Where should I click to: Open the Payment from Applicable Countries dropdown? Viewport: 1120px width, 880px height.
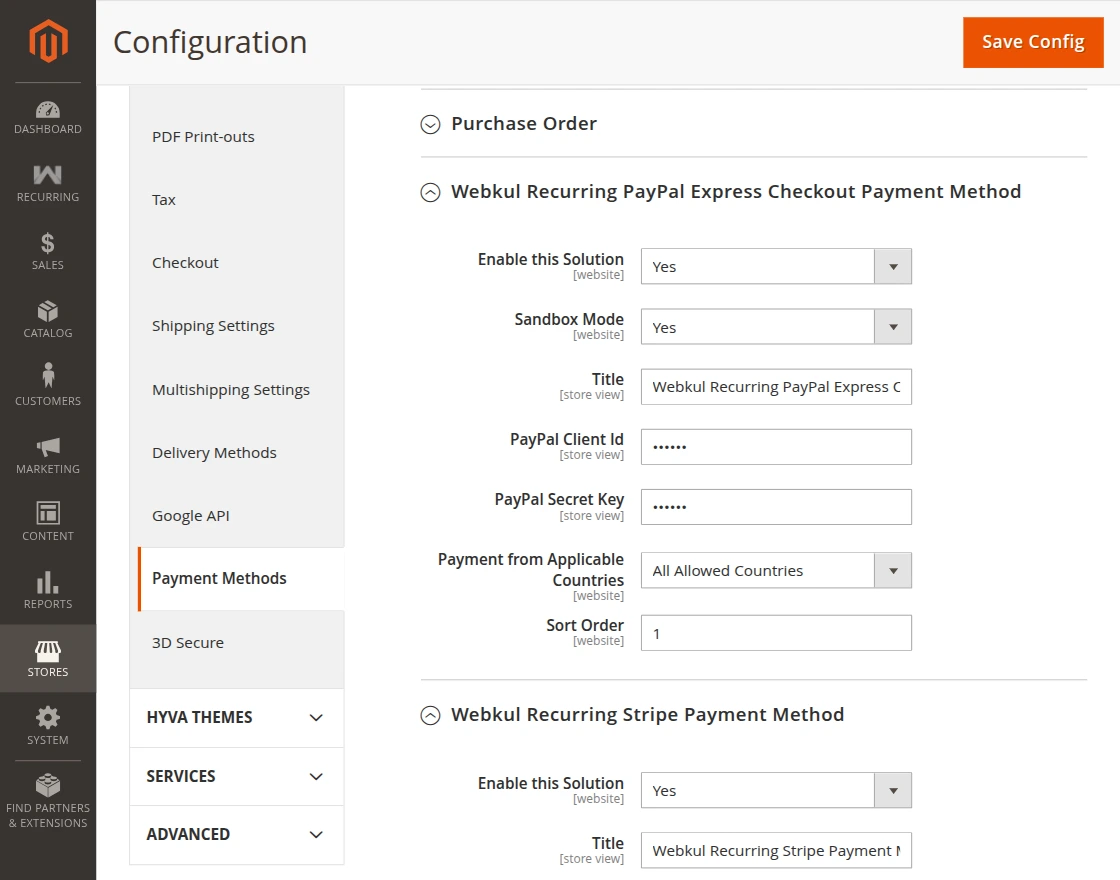(x=891, y=570)
